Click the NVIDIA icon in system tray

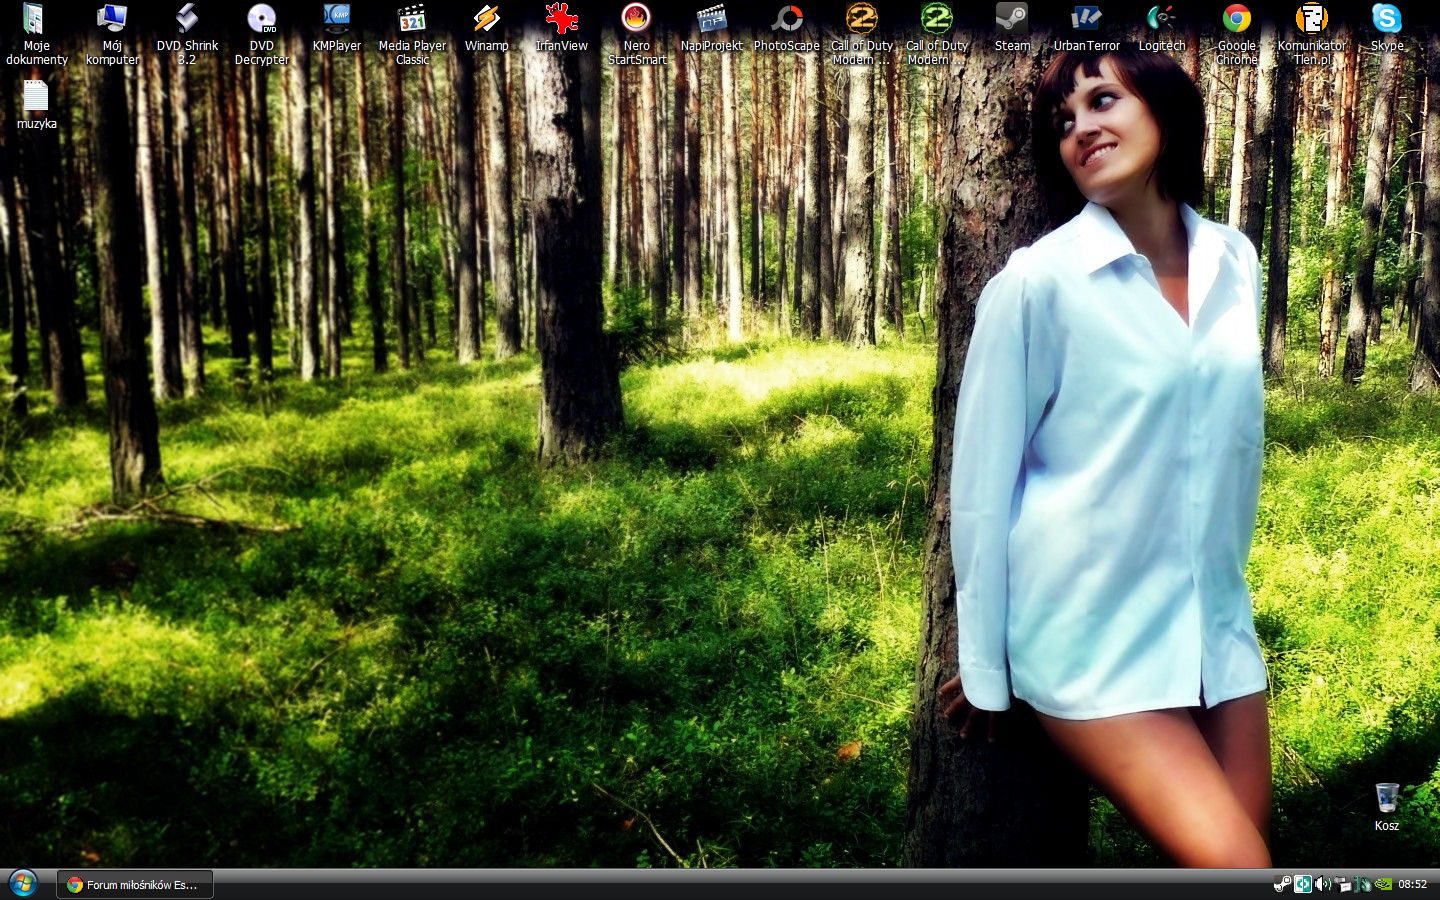pyautogui.click(x=1383, y=884)
